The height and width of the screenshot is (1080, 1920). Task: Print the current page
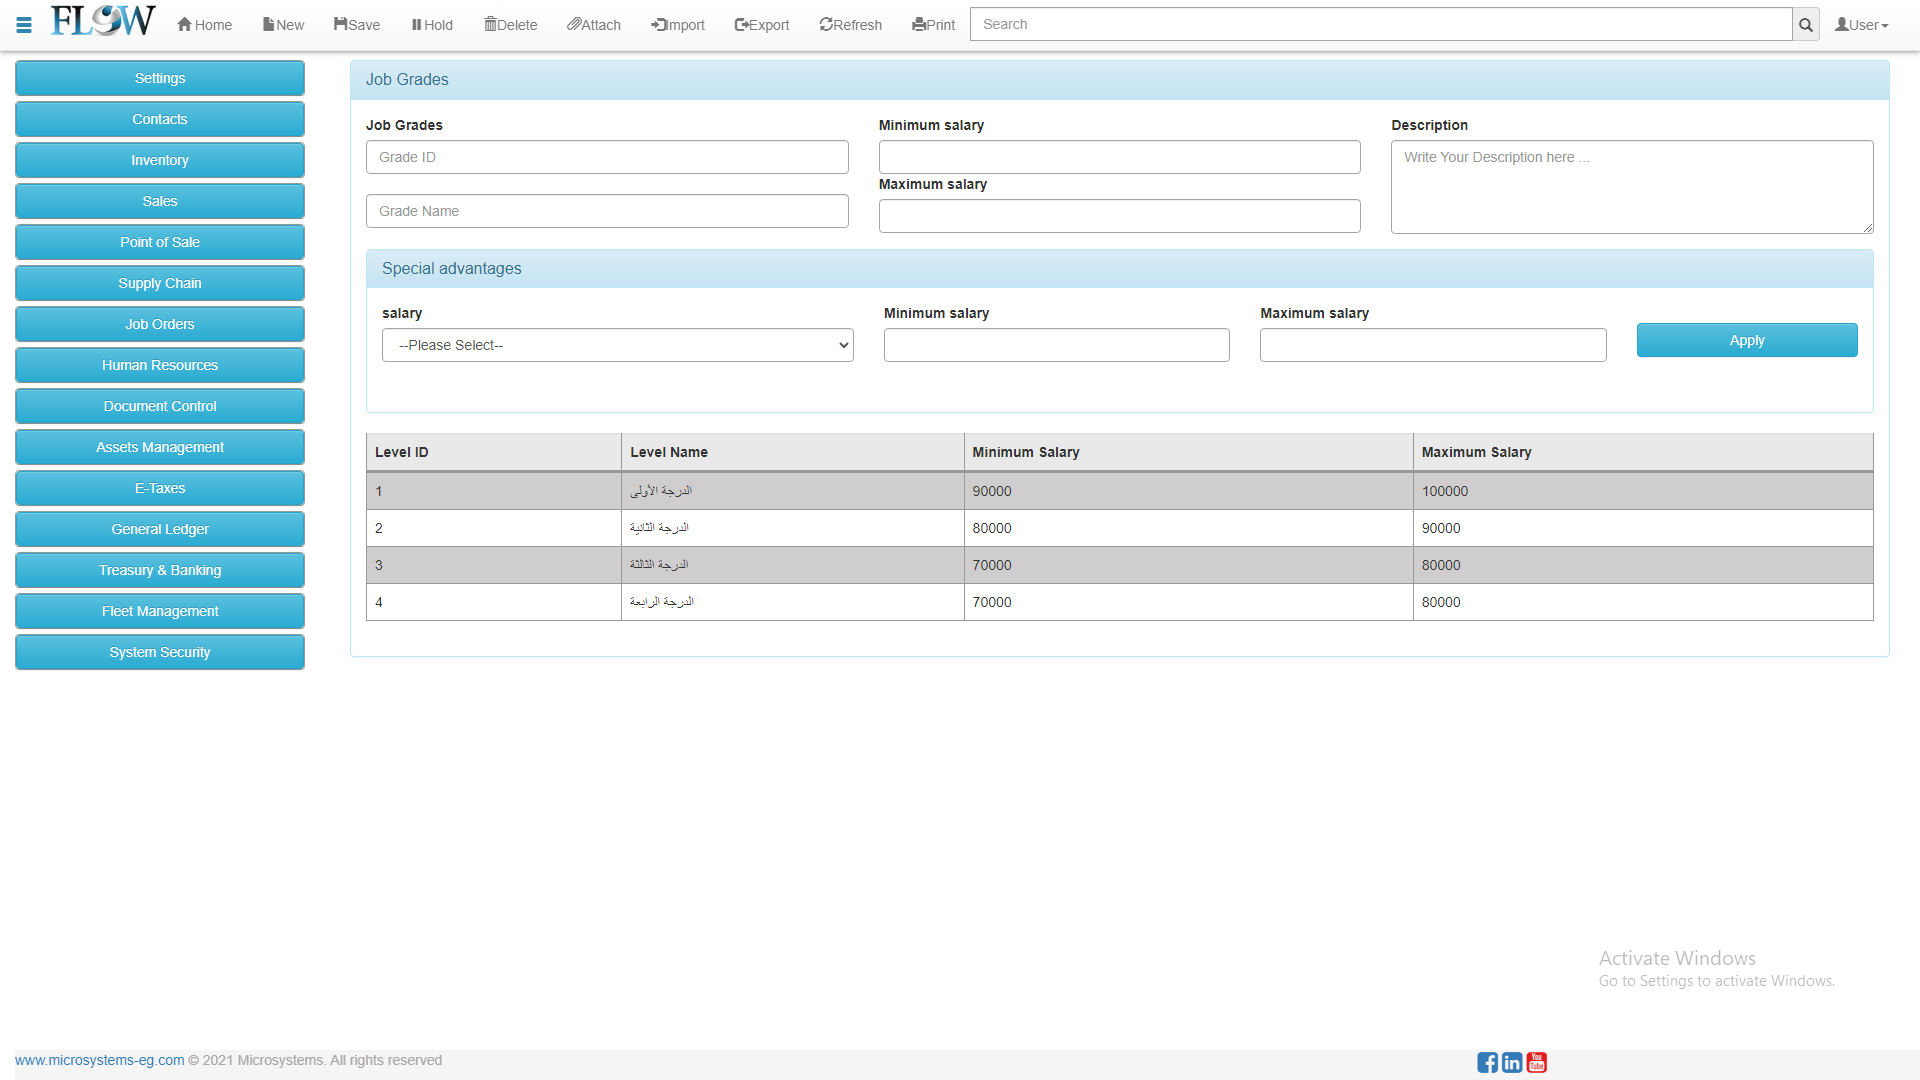click(x=934, y=25)
